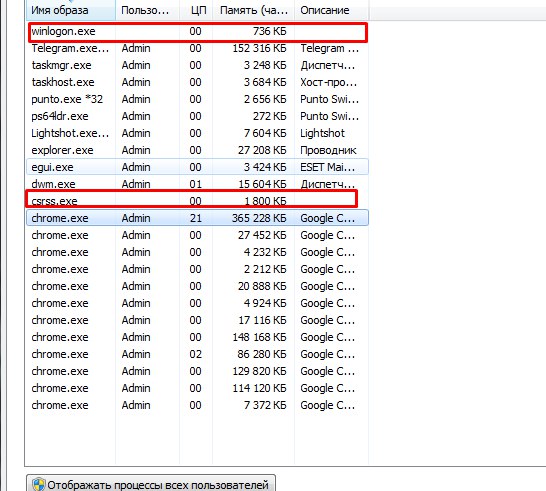Click Отображать процессы всех пользователей button

click(x=151, y=483)
